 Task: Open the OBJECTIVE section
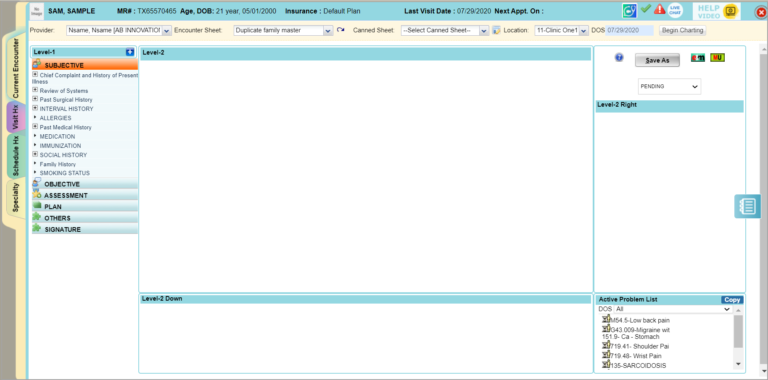point(85,184)
